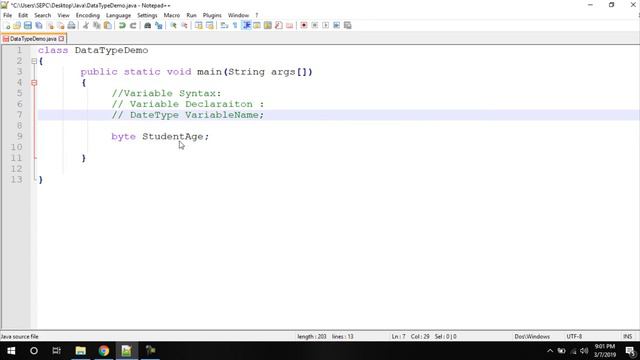This screenshot has height=360, width=640.
Task: Open the Plugins menu
Action: click(x=212, y=15)
